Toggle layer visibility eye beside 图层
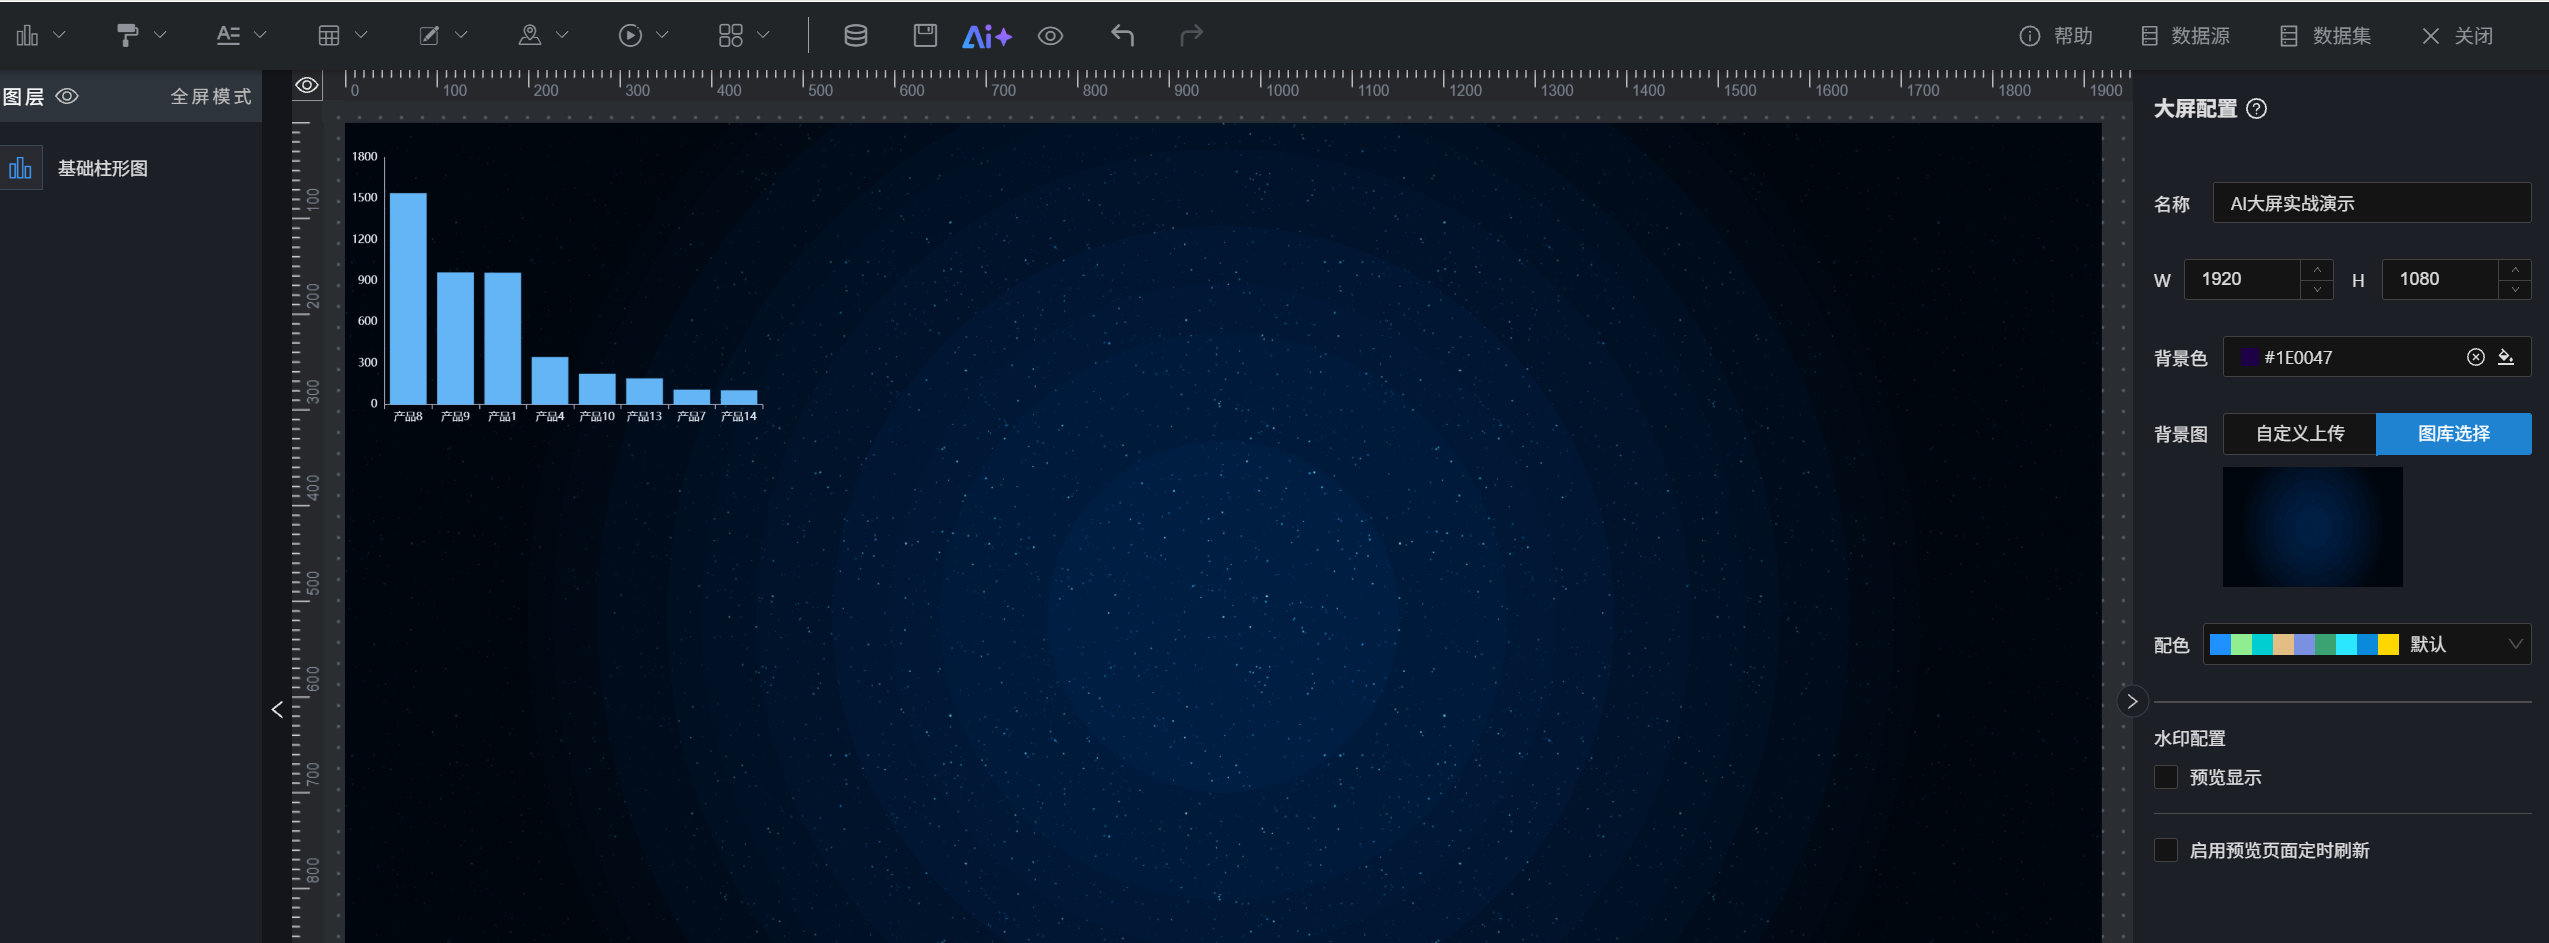This screenshot has width=2549, height=943. (67, 96)
